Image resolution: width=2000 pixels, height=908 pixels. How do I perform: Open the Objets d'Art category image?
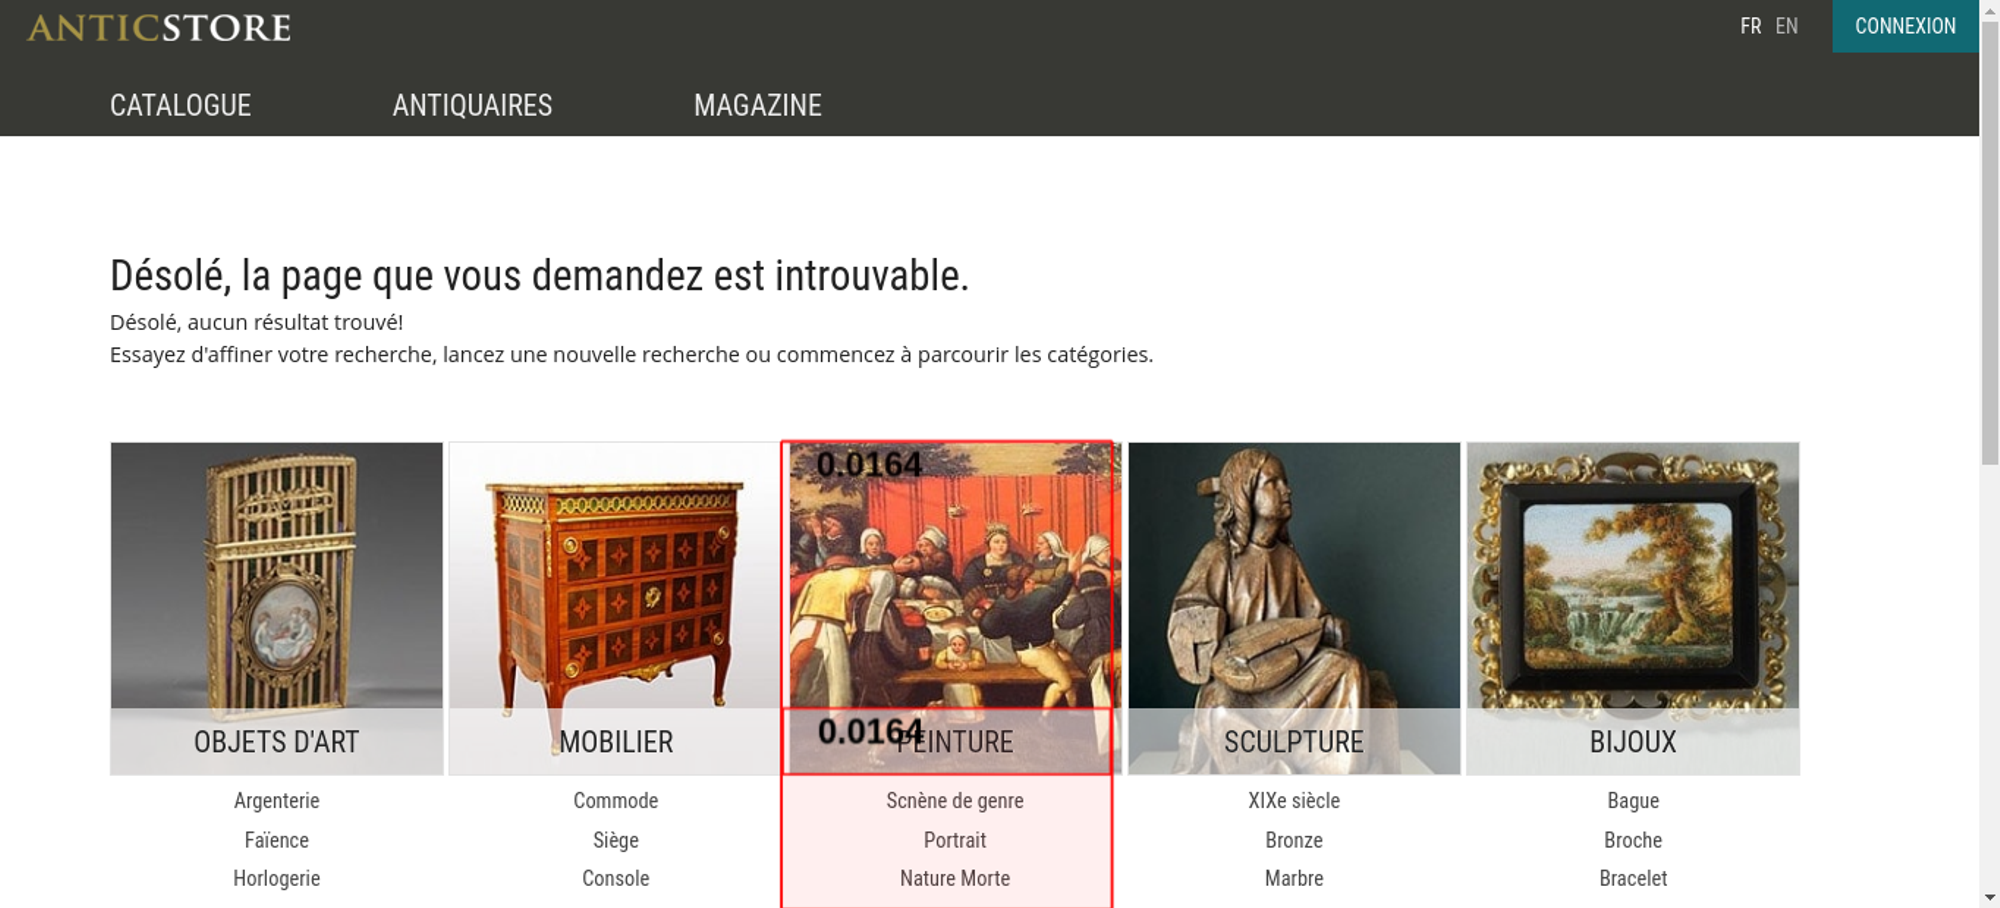[x=277, y=608]
